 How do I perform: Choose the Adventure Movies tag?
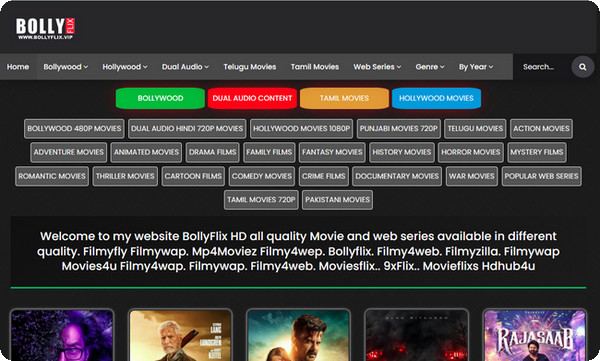(x=68, y=152)
